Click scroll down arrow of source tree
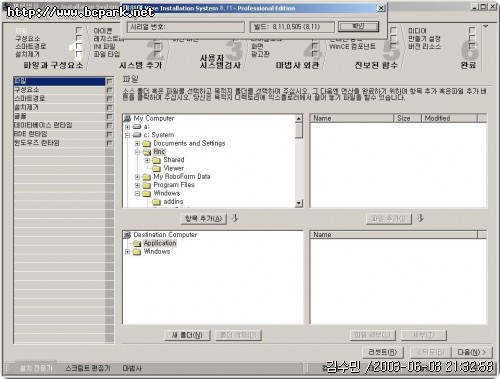 [299, 203]
